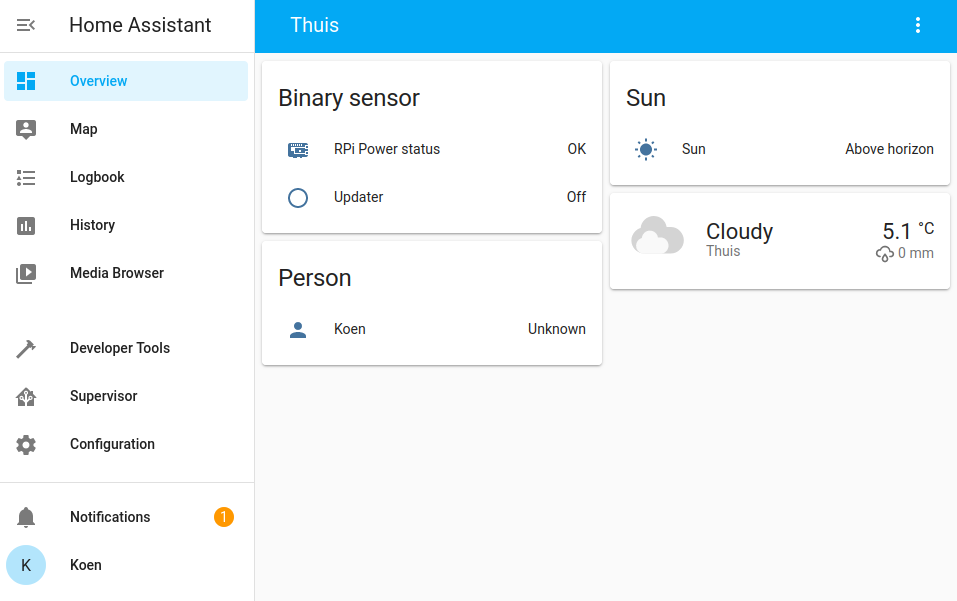Image resolution: width=957 pixels, height=601 pixels.
Task: Click the Sun entity icon
Action: tap(645, 149)
